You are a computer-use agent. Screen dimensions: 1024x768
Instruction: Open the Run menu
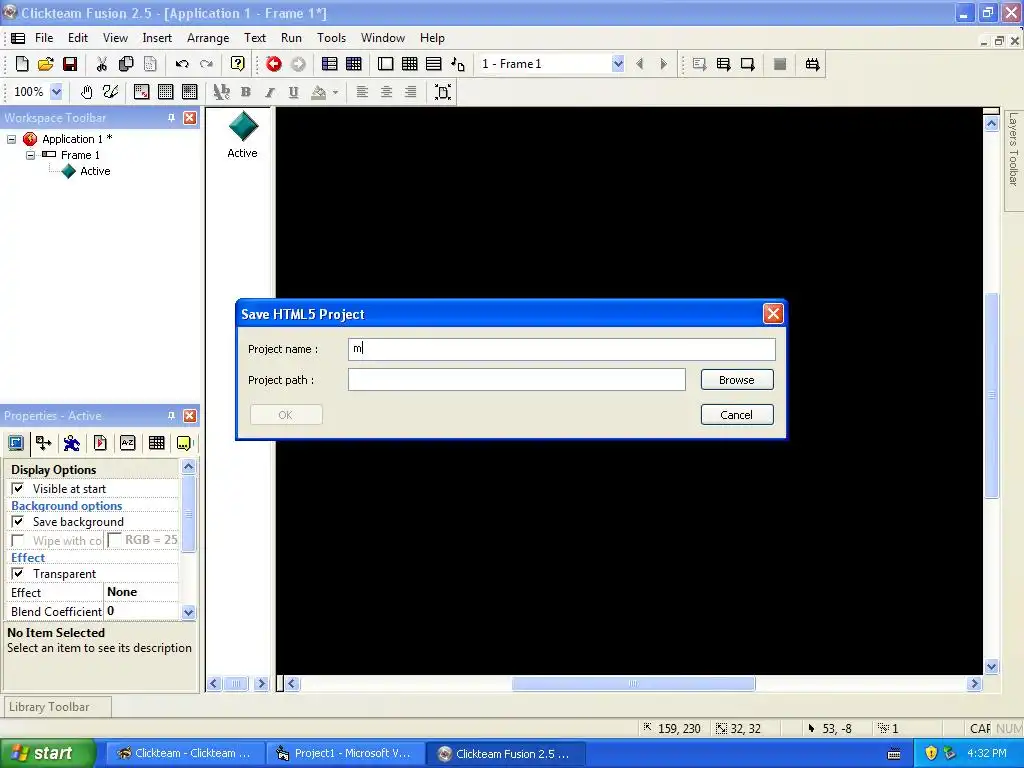291,38
